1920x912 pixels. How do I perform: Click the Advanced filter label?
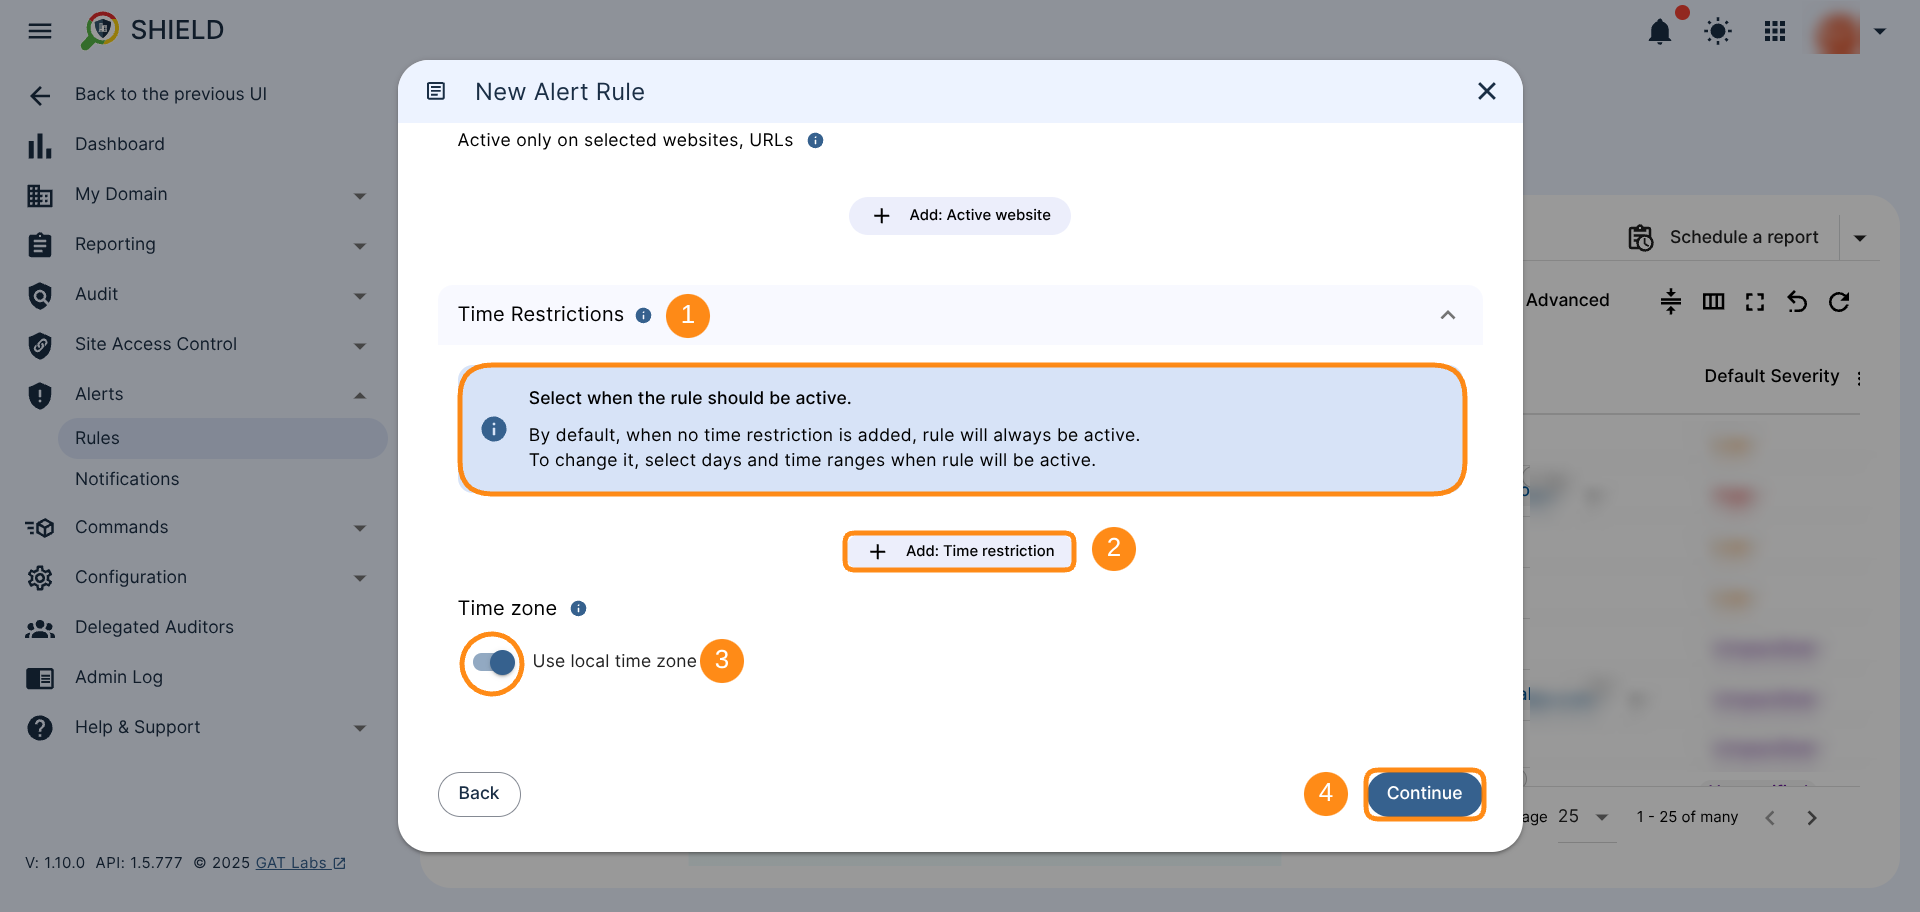point(1568,301)
